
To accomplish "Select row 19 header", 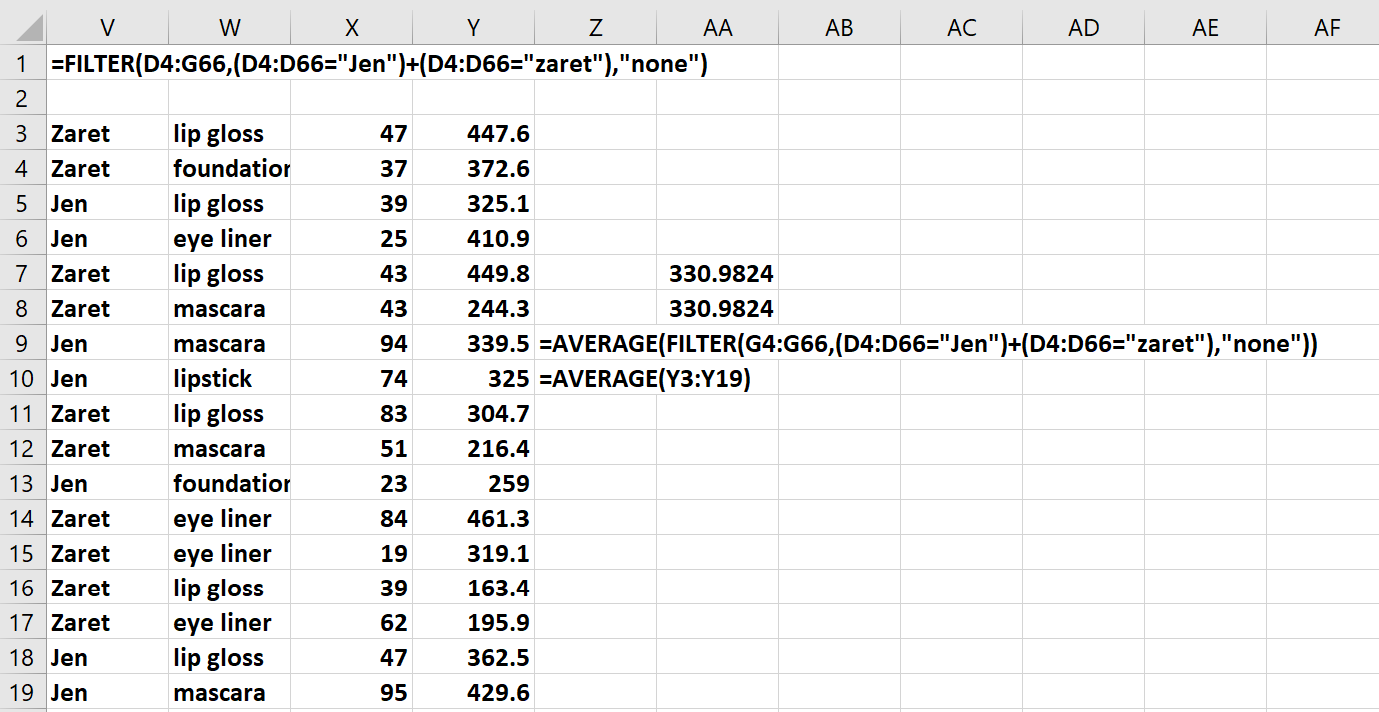I will 22,693.
